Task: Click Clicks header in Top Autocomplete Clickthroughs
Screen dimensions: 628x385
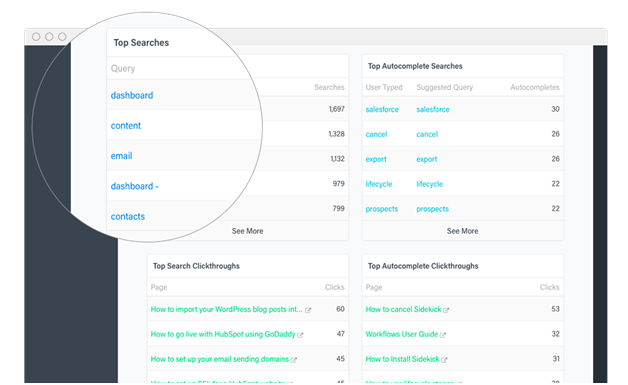Action: (x=550, y=287)
